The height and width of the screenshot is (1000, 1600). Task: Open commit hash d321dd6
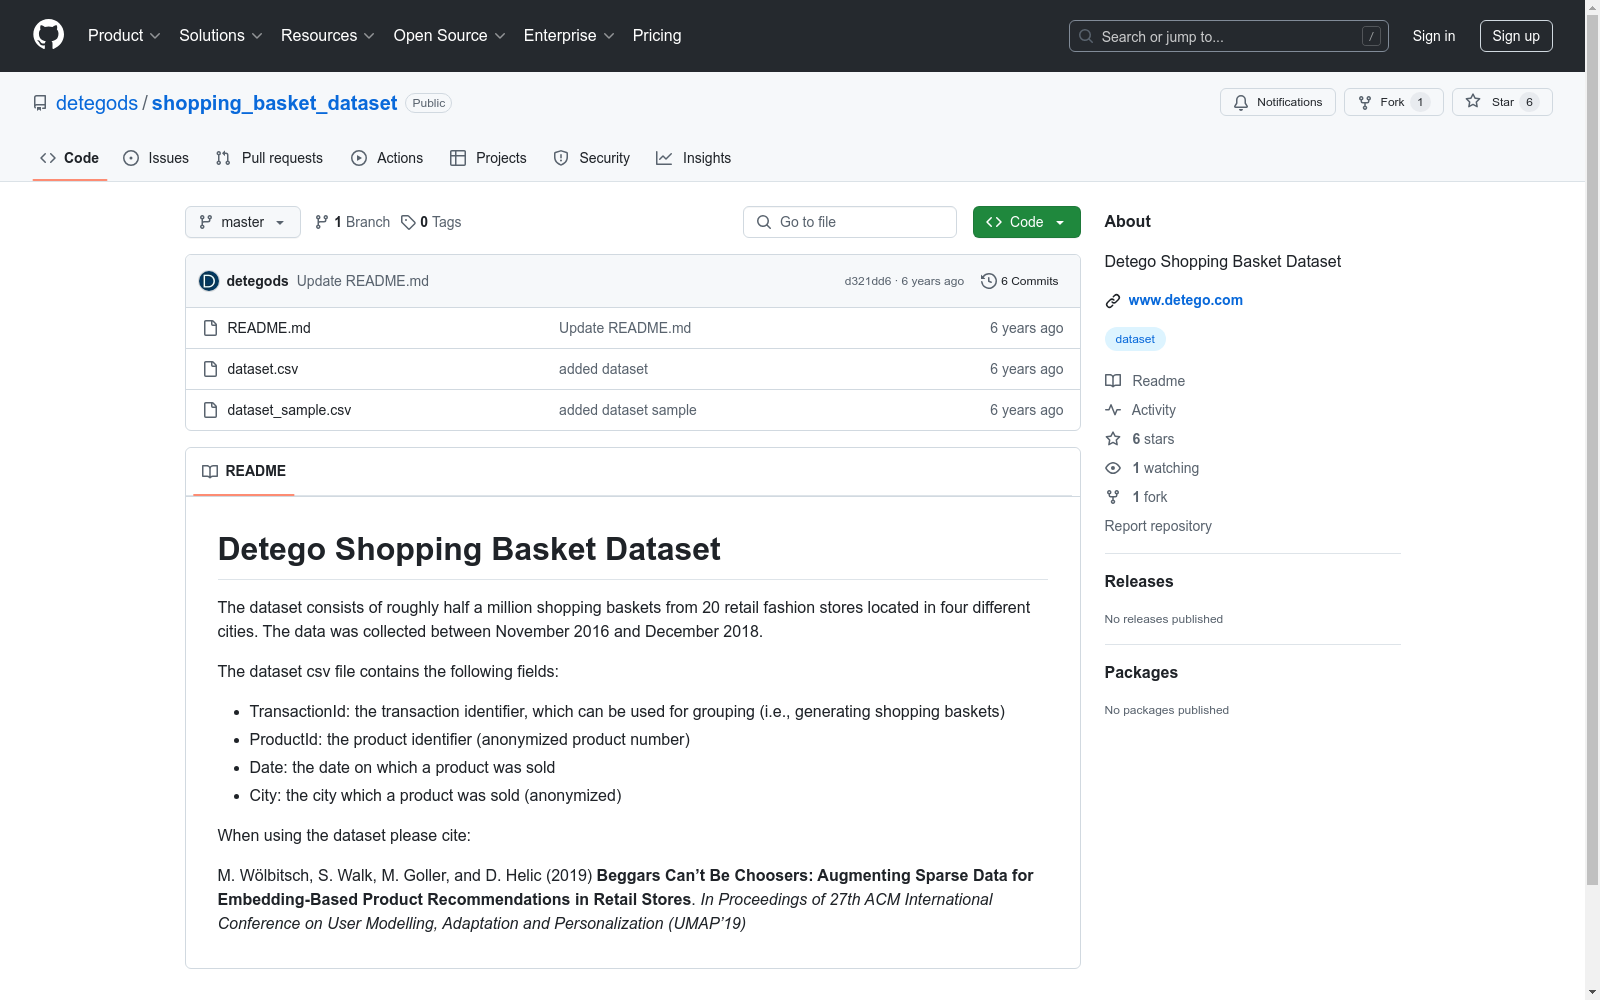tap(868, 281)
